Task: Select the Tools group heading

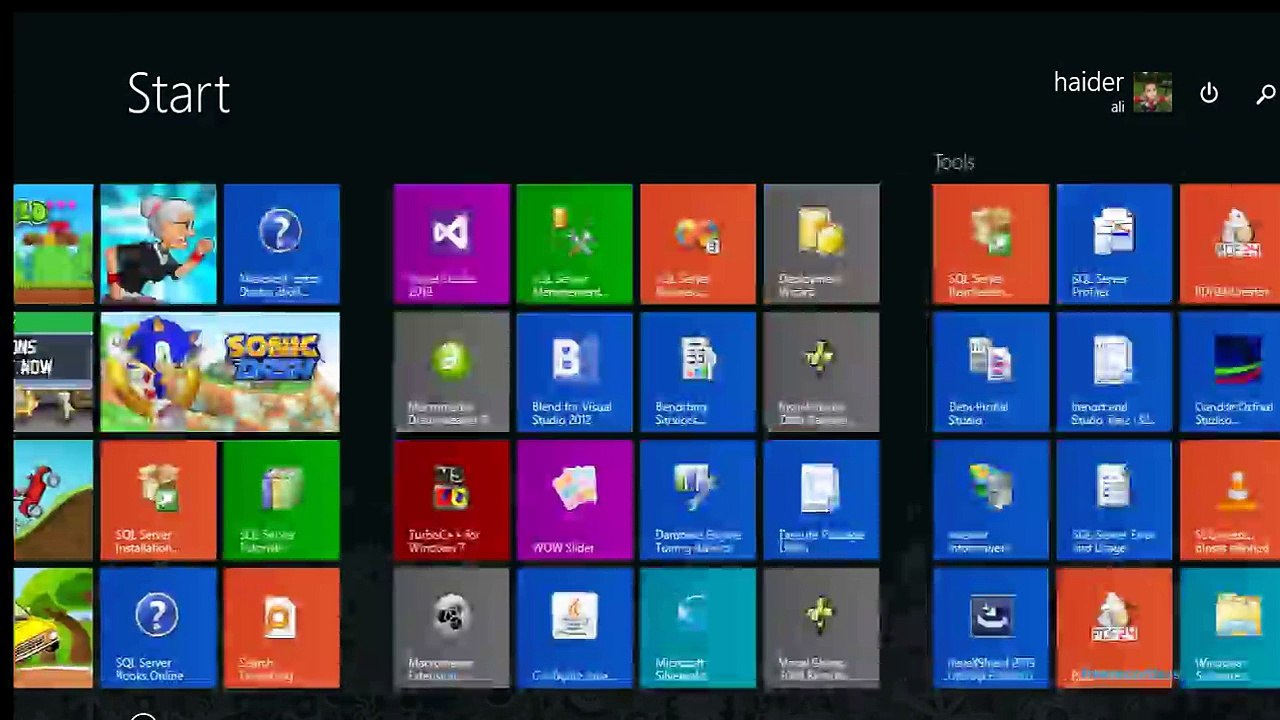Action: coord(954,162)
